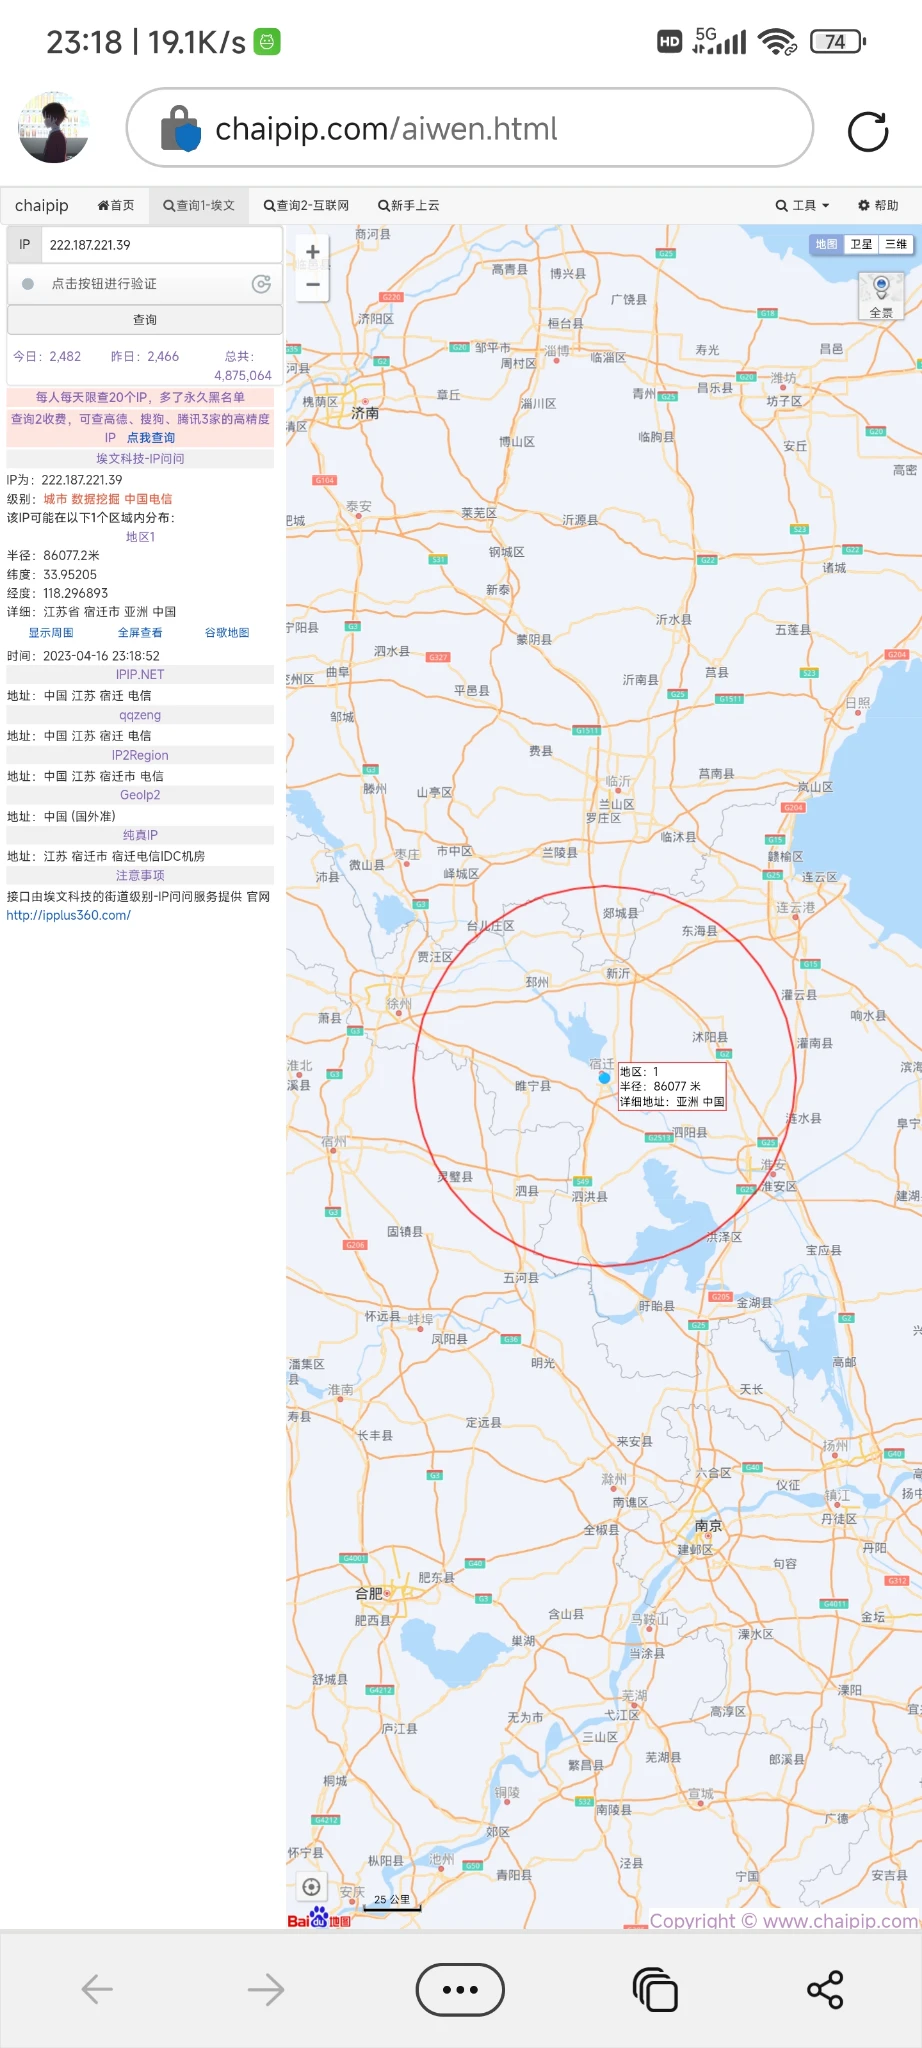Open the panorama street view icon
922x2048 pixels.
click(881, 294)
